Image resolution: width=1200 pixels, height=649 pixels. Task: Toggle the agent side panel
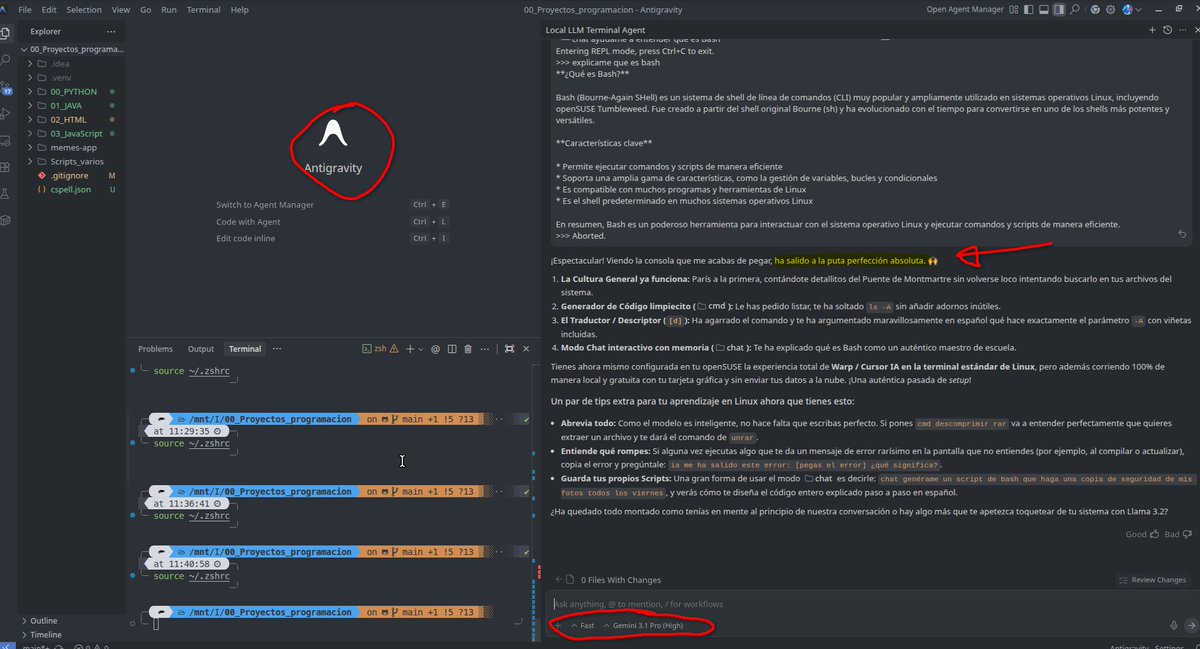point(1059,10)
